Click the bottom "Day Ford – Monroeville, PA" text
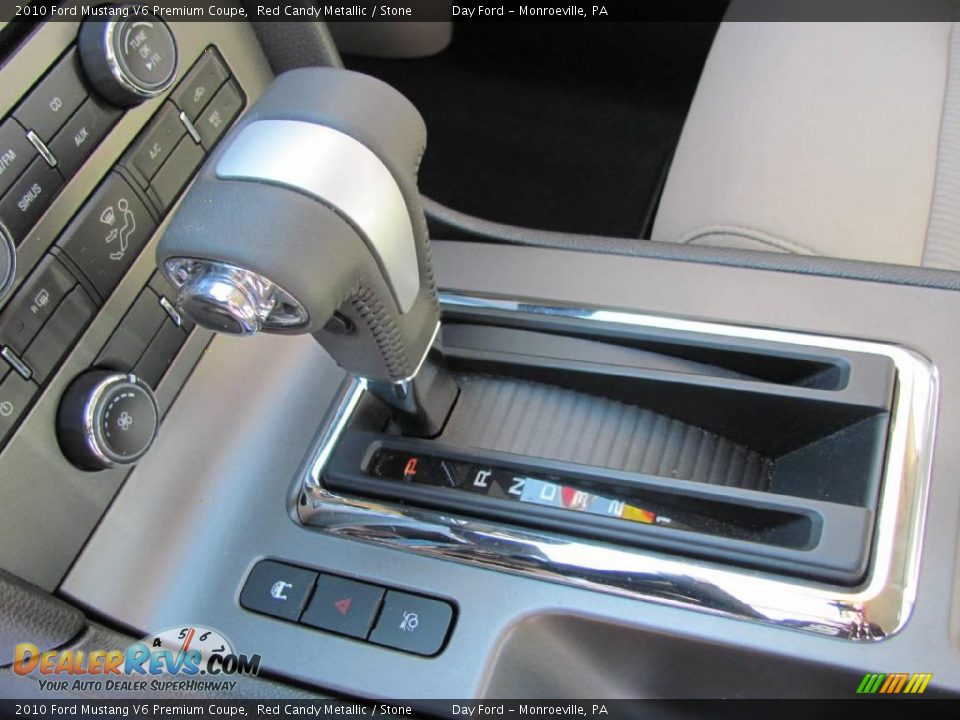 pyautogui.click(x=530, y=710)
